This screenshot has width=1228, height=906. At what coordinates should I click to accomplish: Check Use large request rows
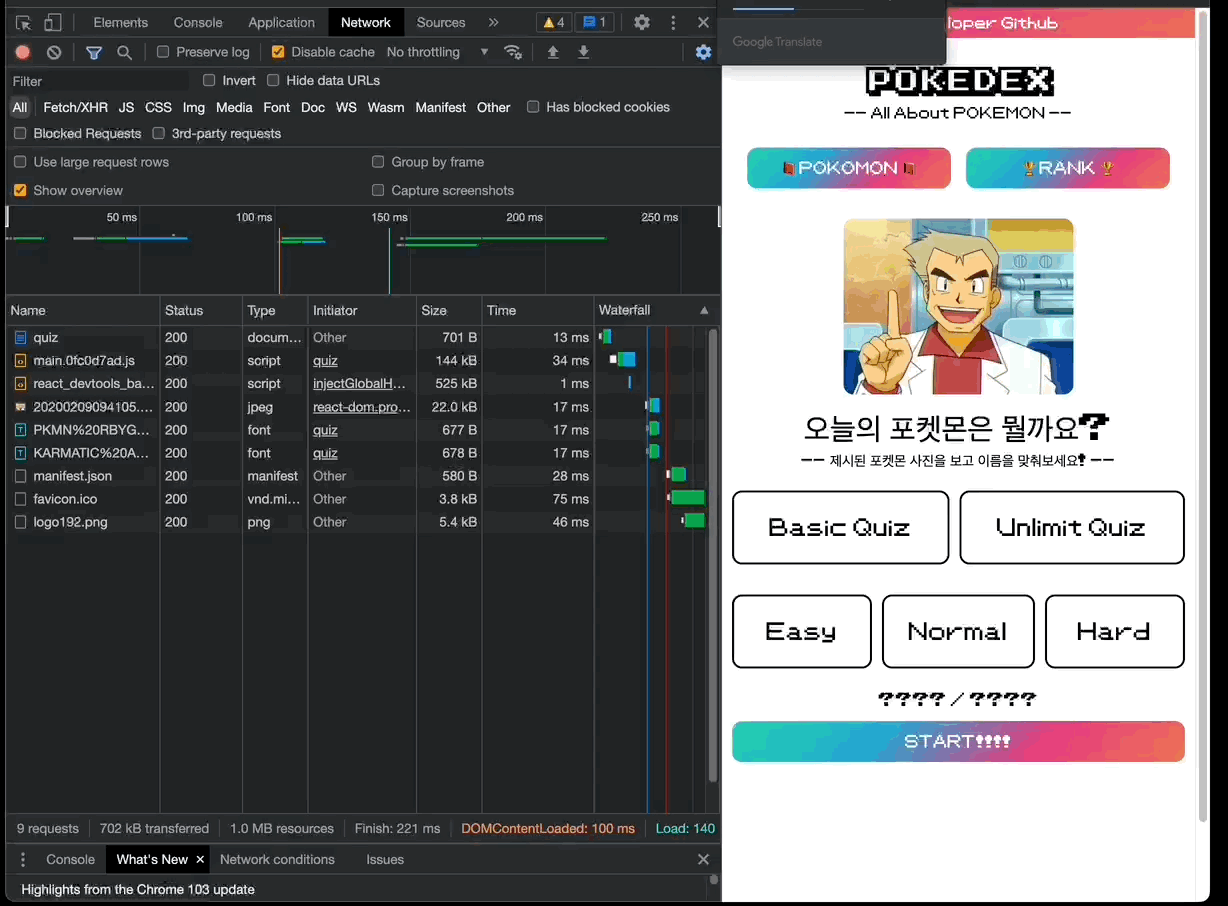pyautogui.click(x=20, y=162)
